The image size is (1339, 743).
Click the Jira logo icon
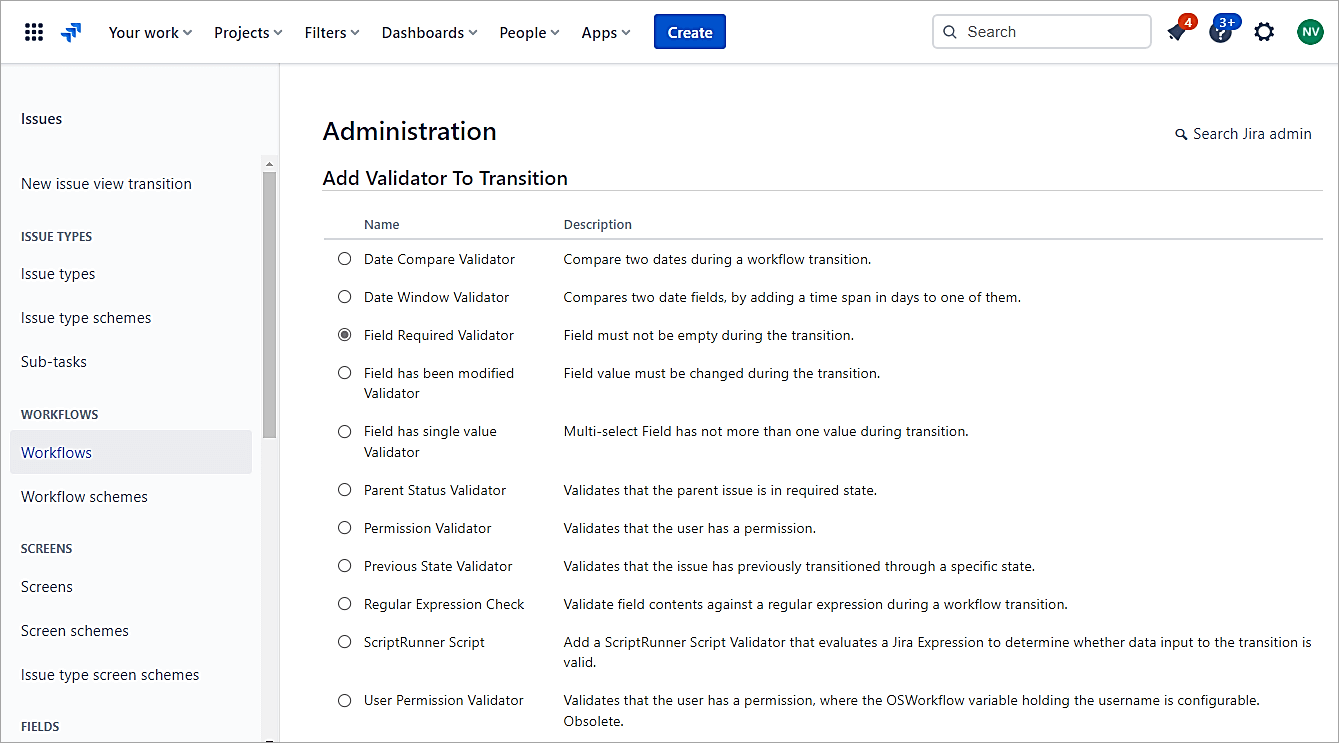point(71,32)
